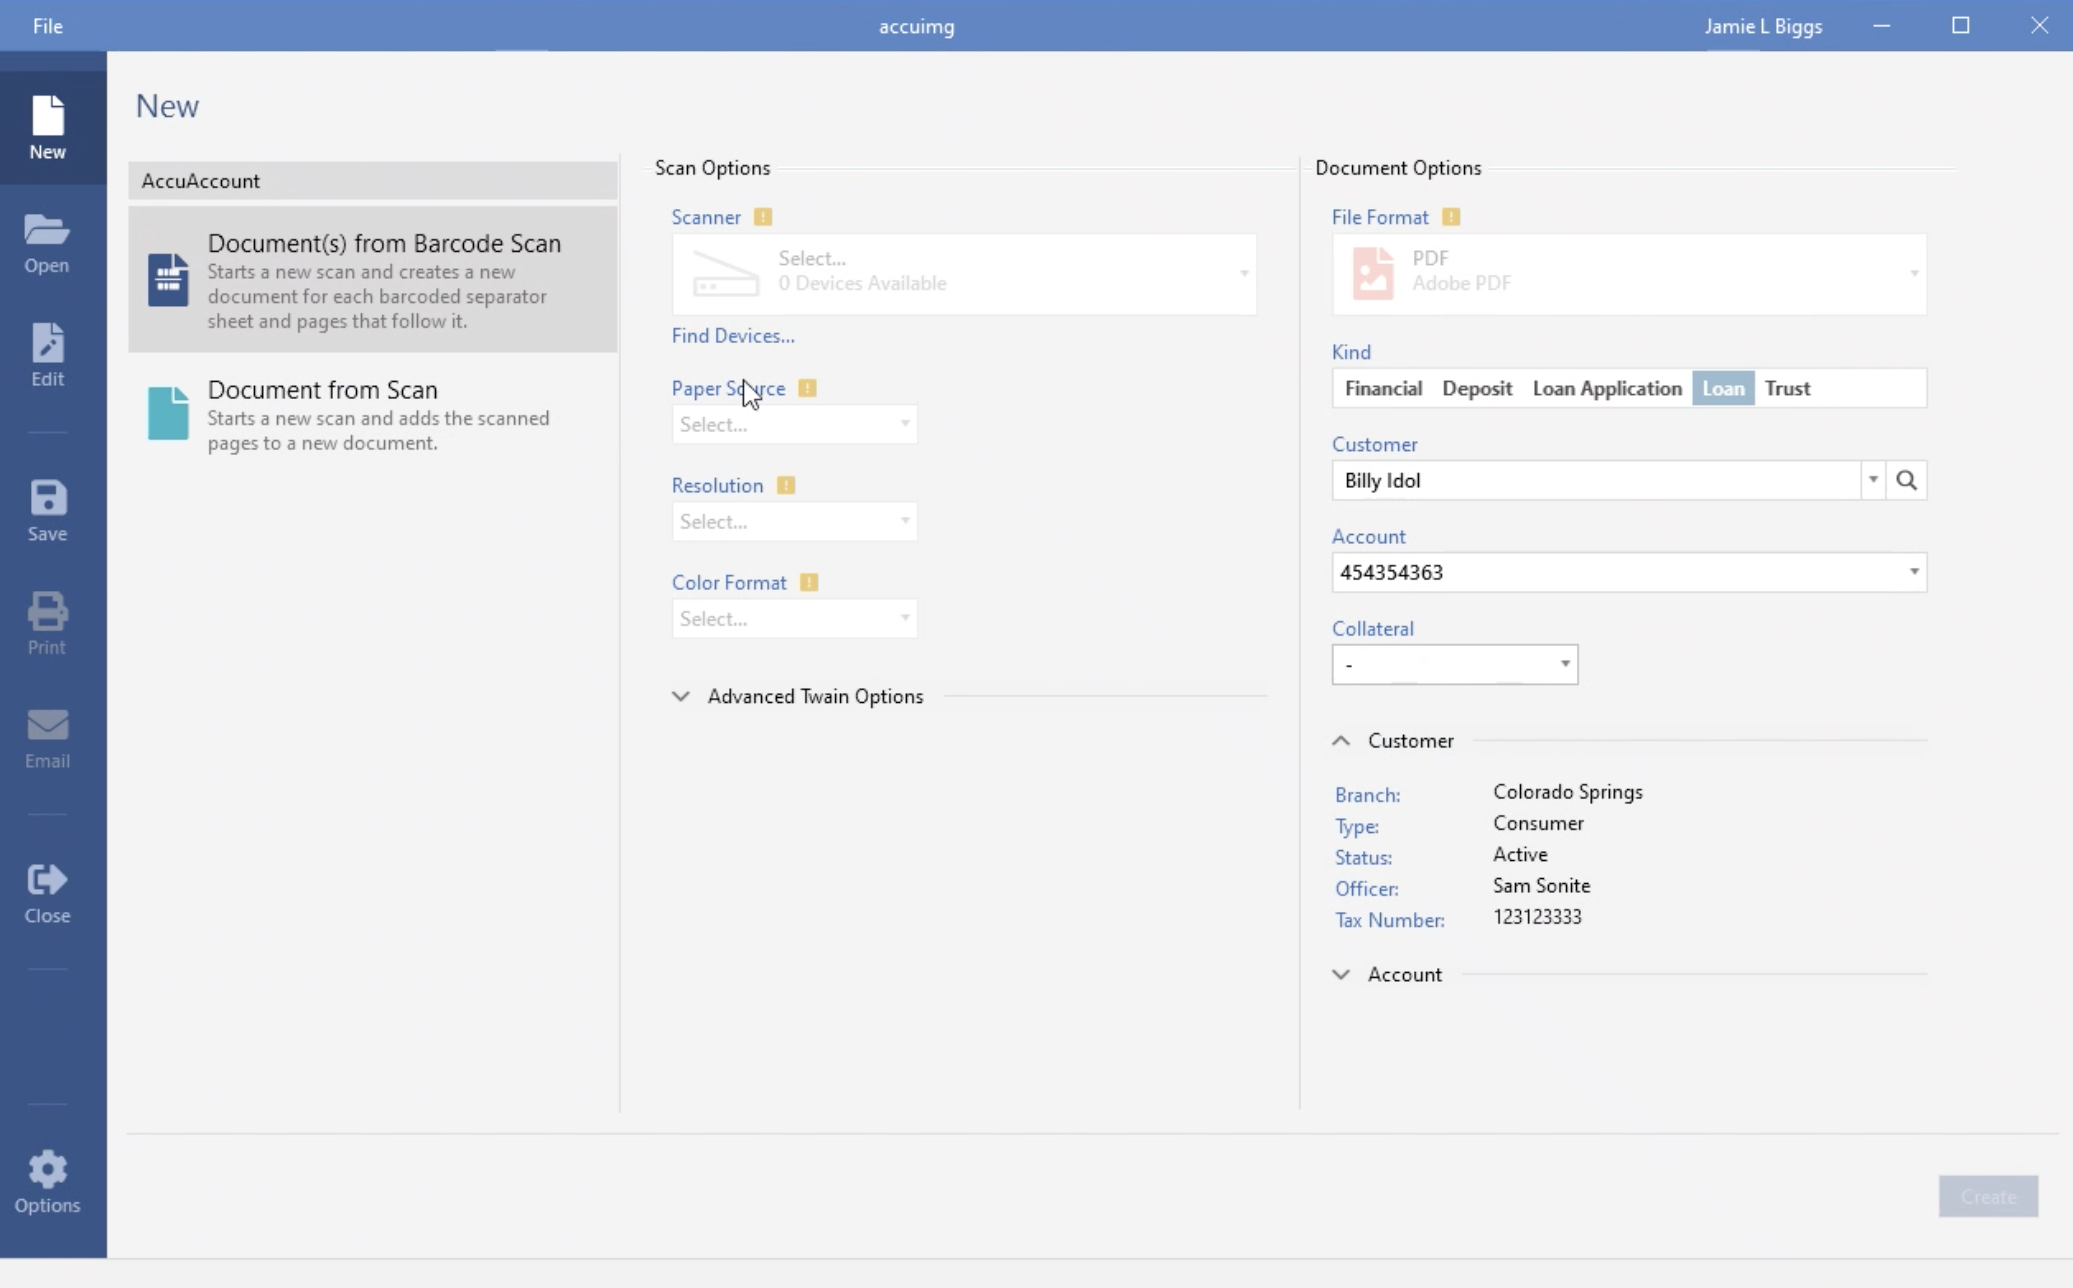
Task: Click the Customer name input field
Action: point(1595,480)
